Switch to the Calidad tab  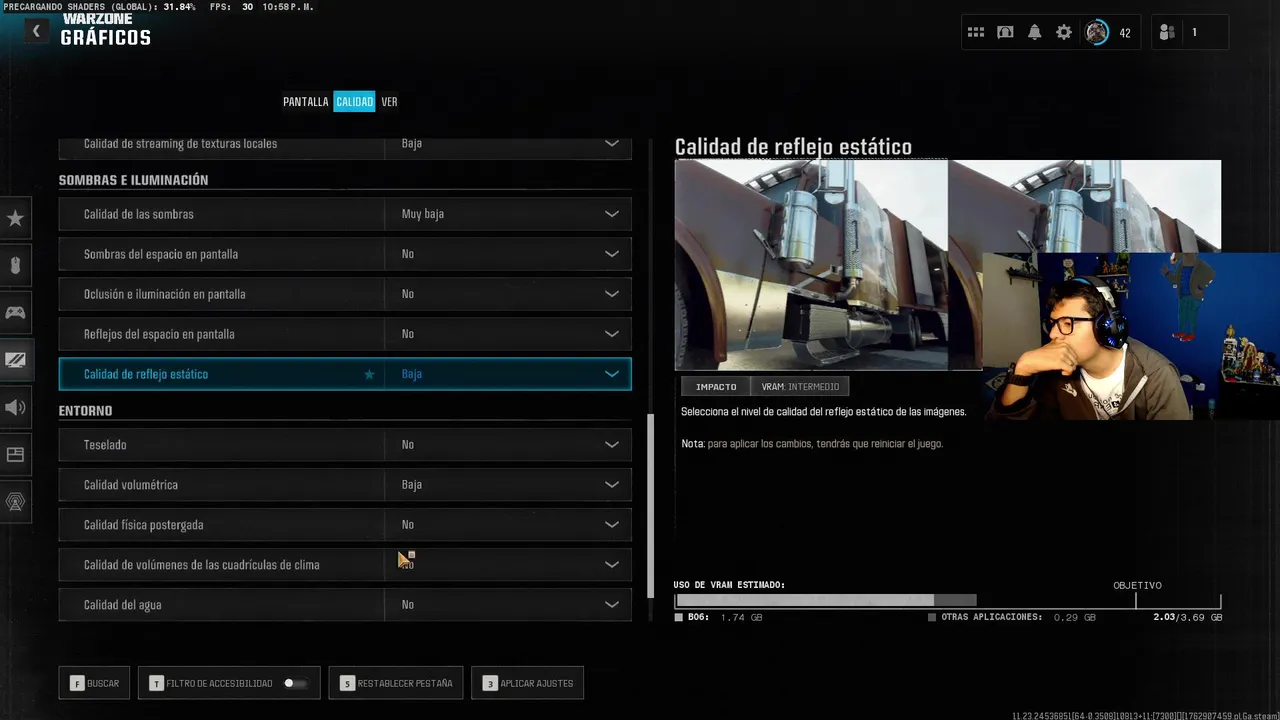(x=354, y=102)
